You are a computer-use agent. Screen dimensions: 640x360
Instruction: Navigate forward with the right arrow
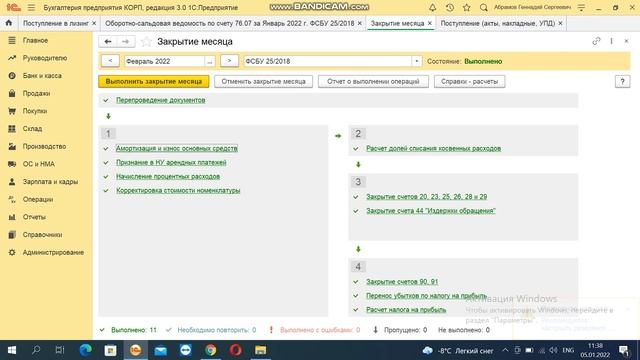[x=125, y=41]
